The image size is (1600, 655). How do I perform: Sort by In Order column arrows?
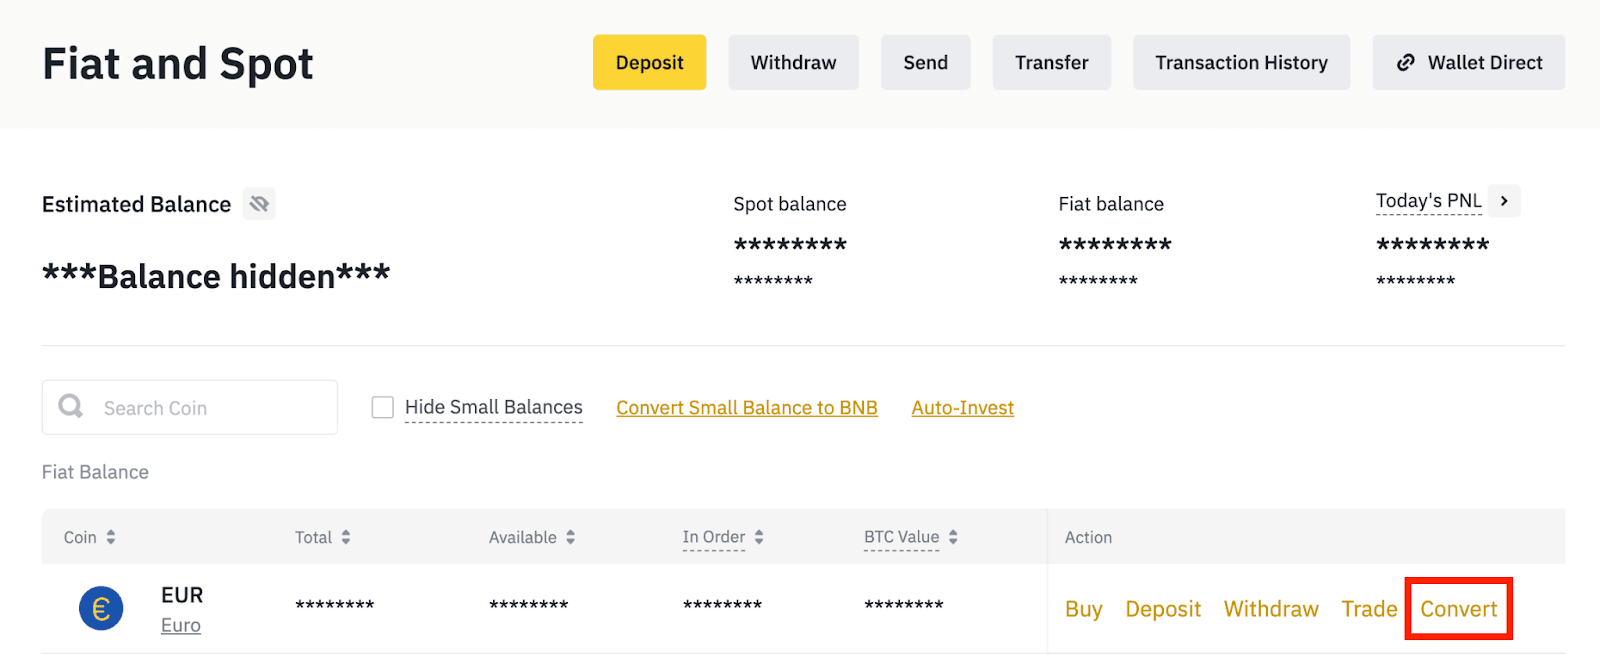point(759,537)
